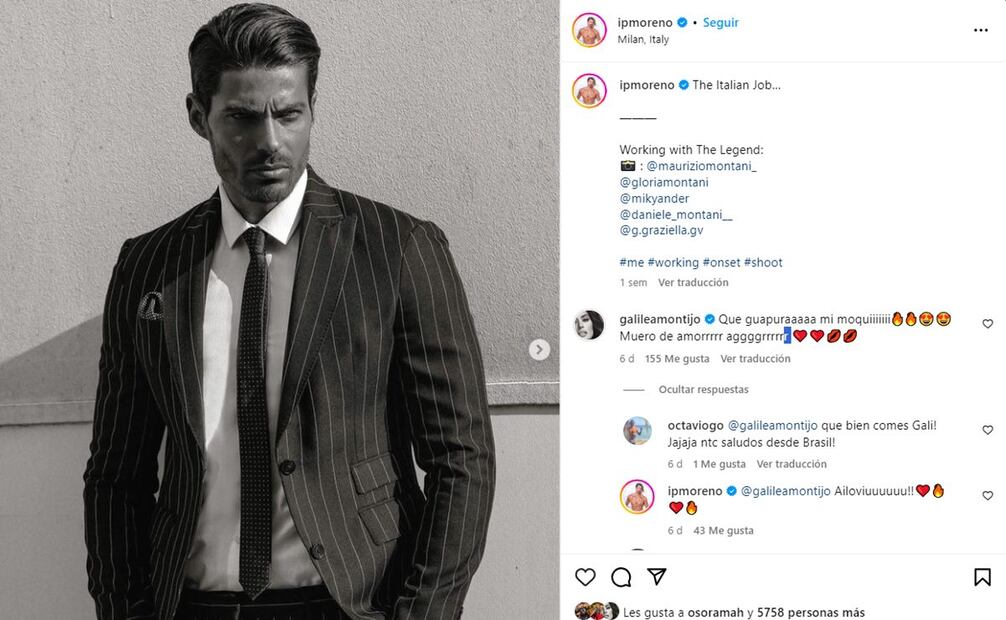Open the #working hashtag
Screen dimensions: 1006x620
674,262
